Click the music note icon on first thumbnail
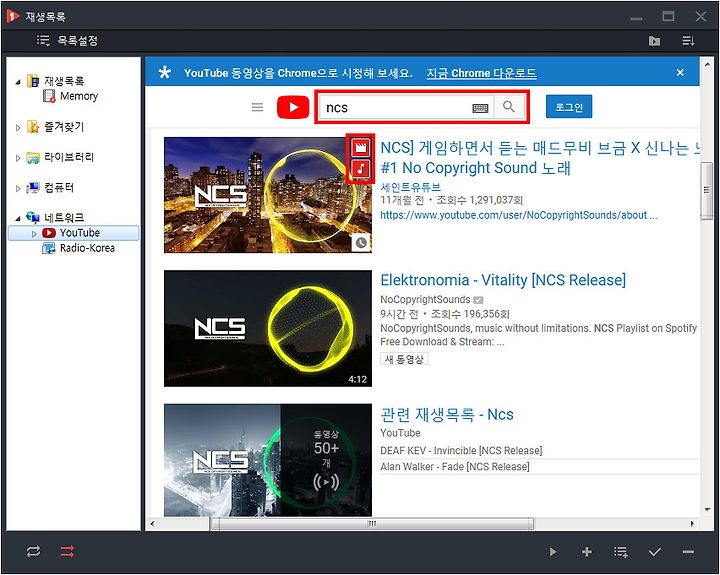 [361, 169]
